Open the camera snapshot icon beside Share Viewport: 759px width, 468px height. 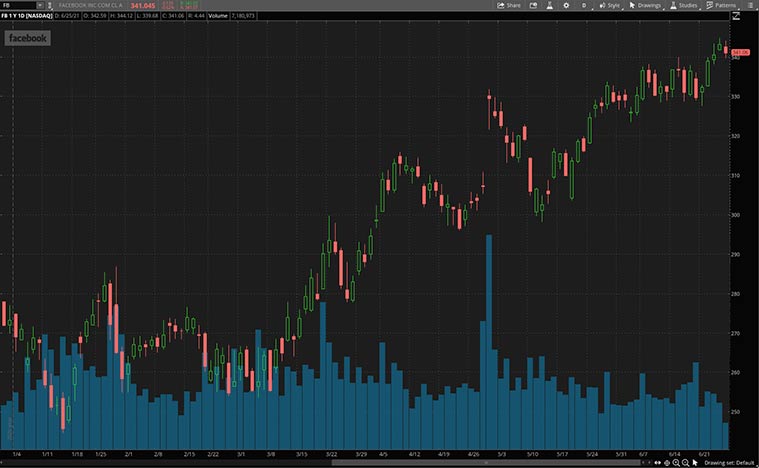point(533,5)
